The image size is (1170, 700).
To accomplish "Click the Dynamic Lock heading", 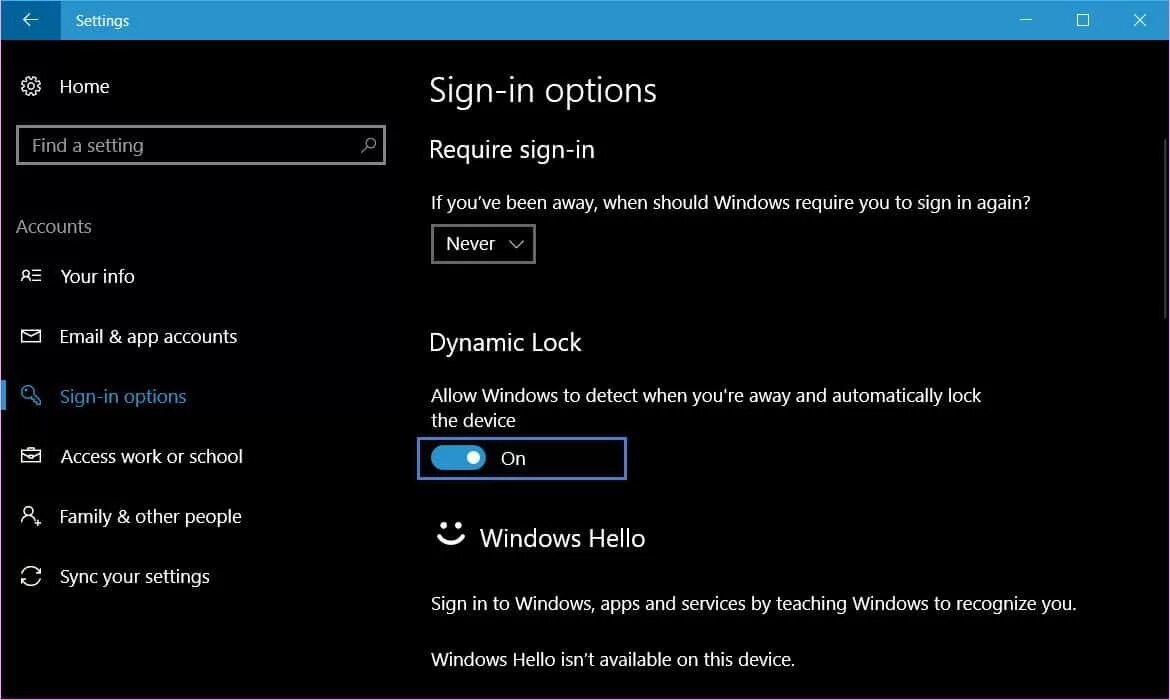I will [505, 343].
